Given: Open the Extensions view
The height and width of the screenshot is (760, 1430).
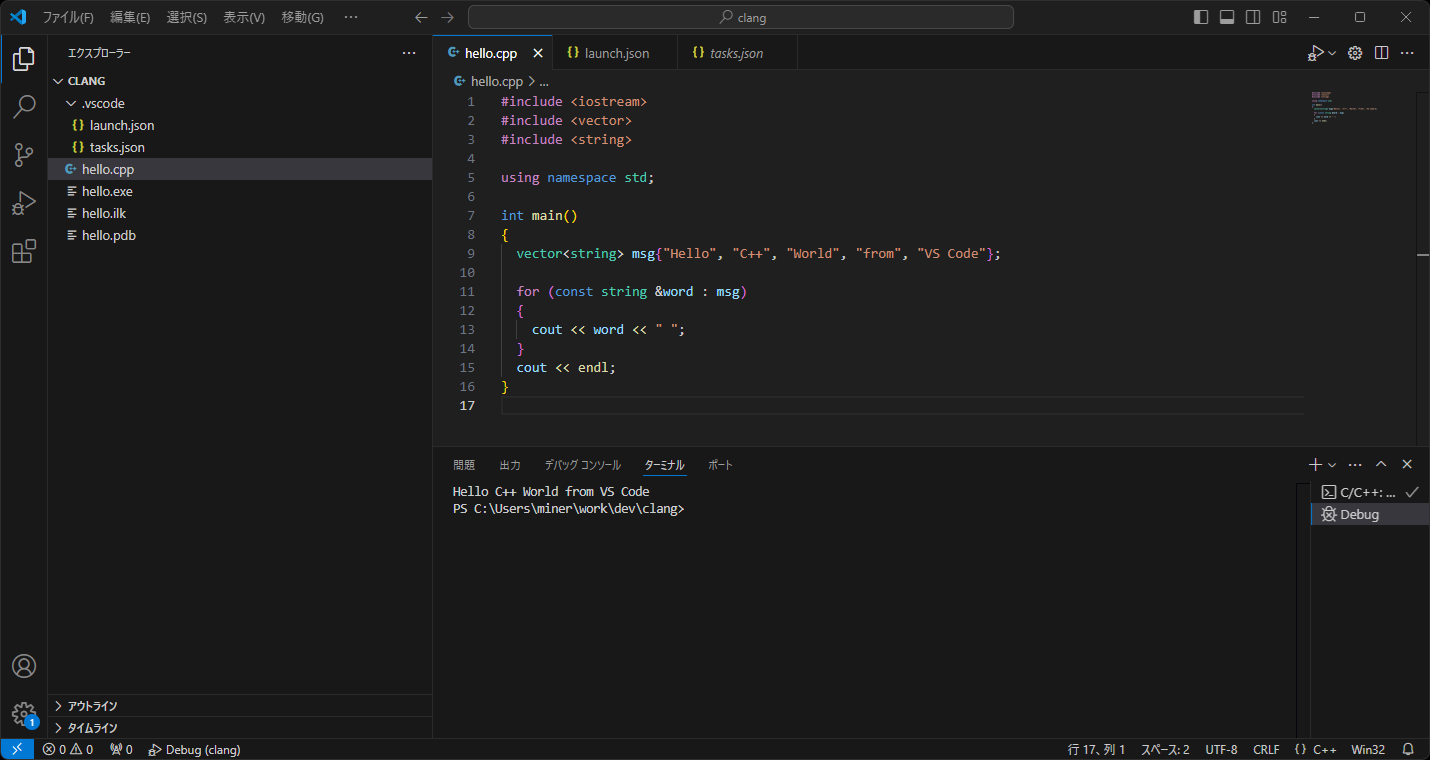Looking at the screenshot, I should point(24,252).
